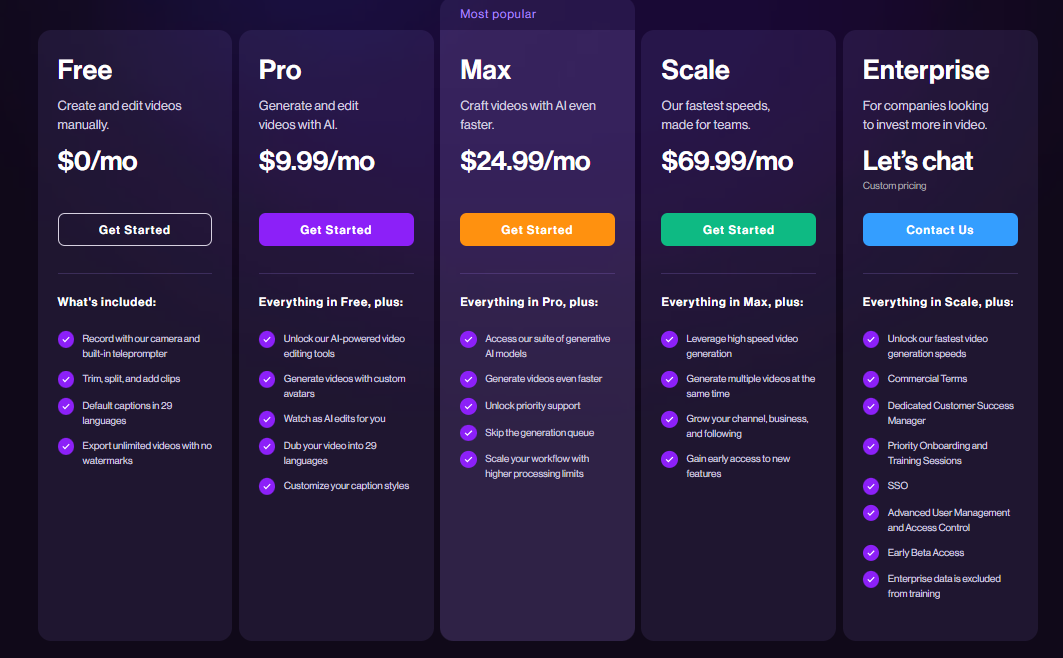
Task: Click checkmark next to Dedicated Customer Success Manager
Action: coord(871,406)
